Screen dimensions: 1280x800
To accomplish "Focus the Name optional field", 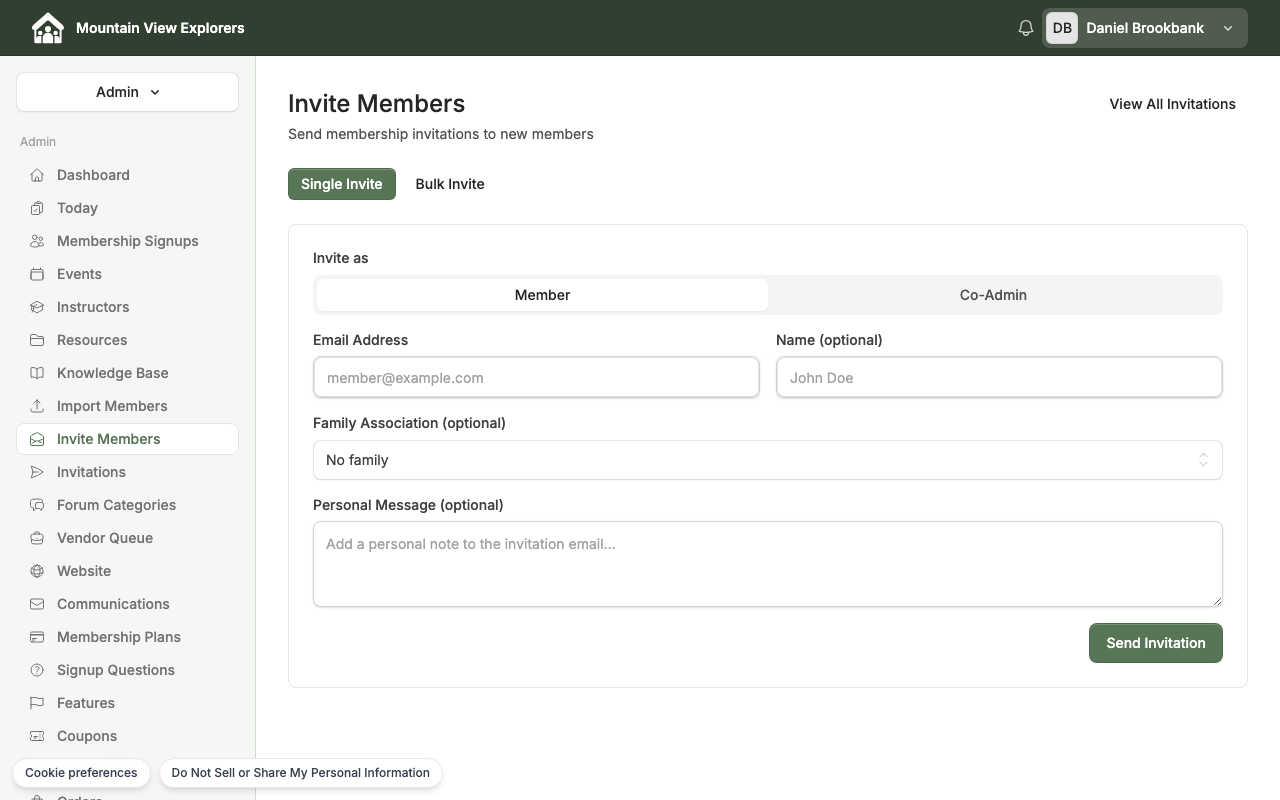I will (x=999, y=377).
